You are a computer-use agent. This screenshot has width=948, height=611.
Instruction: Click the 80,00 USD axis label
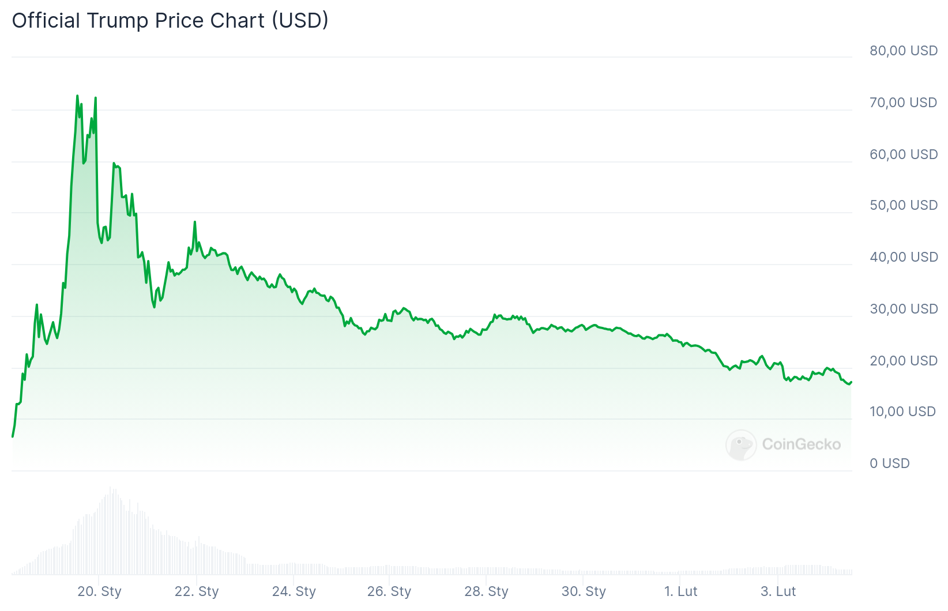click(903, 50)
